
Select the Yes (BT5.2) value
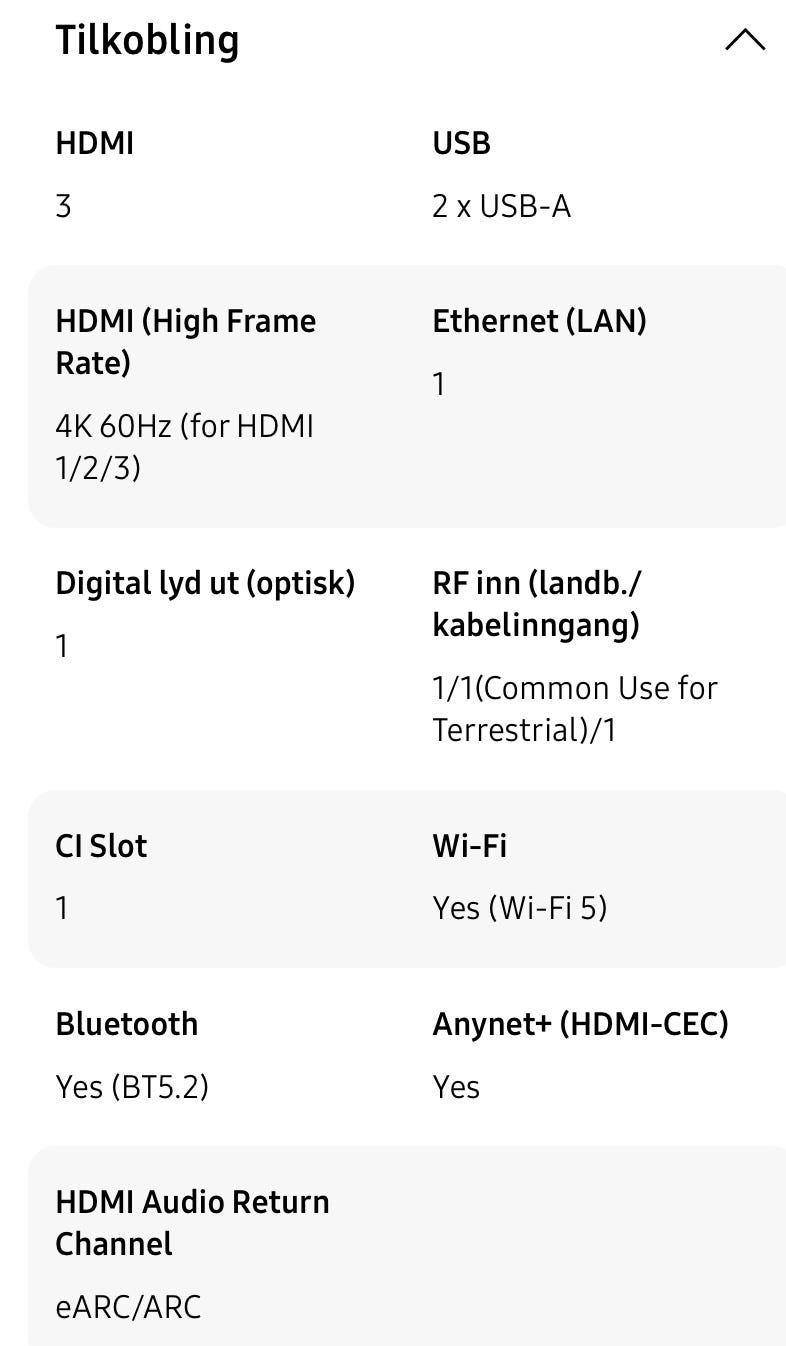coord(132,1087)
